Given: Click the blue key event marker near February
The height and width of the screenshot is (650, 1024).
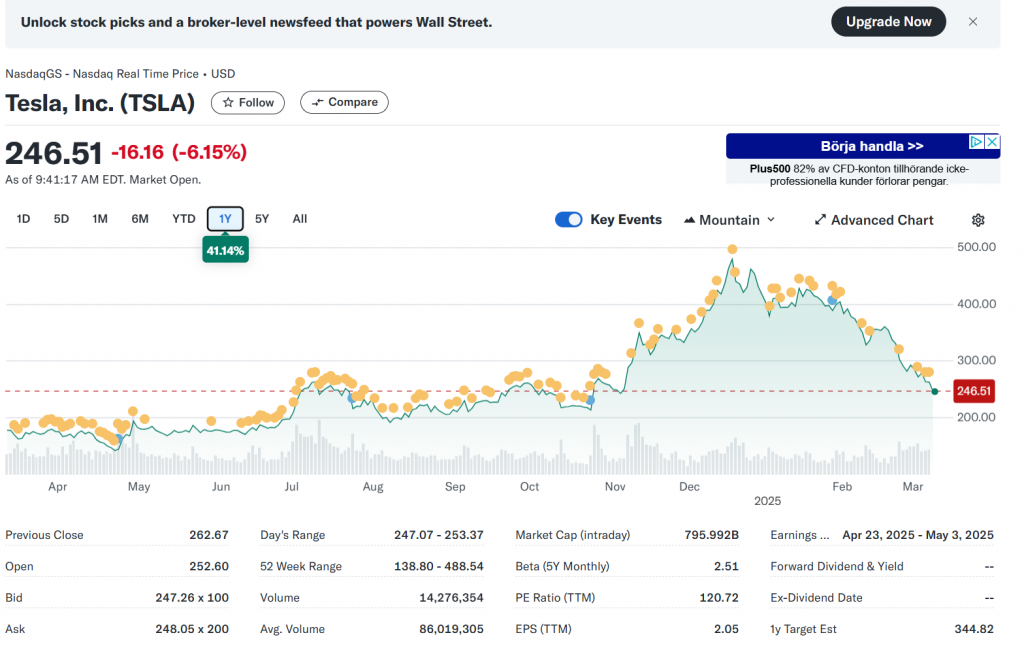Looking at the screenshot, I should (x=832, y=299).
